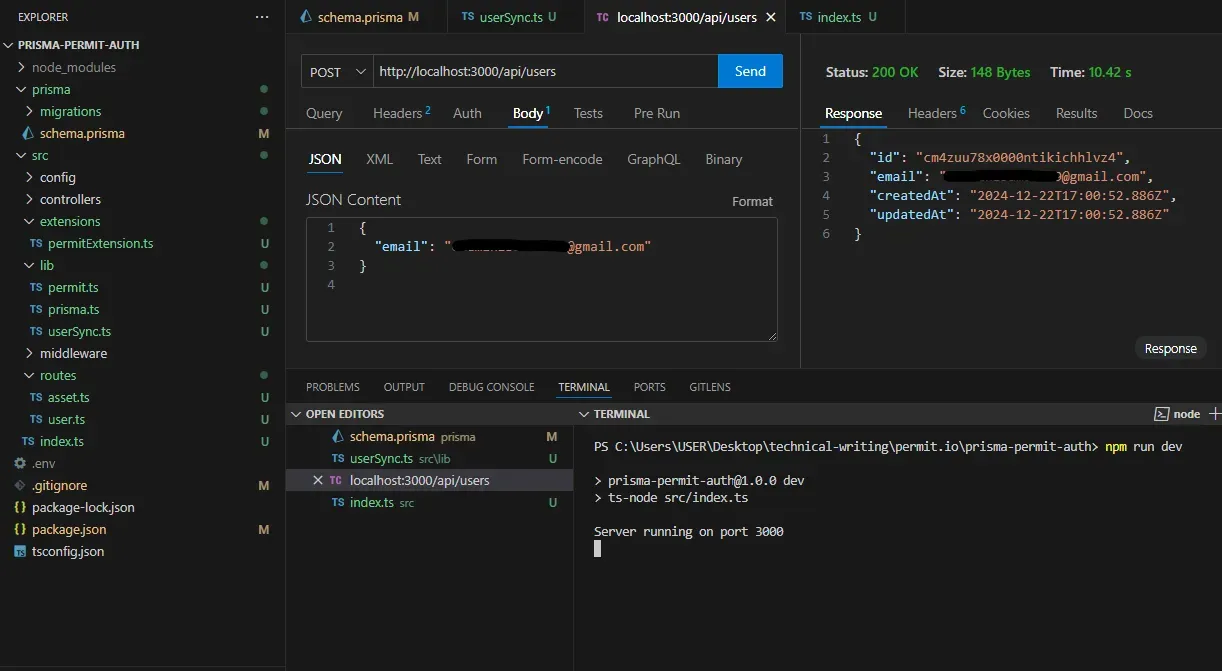Select the XML body type
Image resolution: width=1222 pixels, height=671 pixels.
point(379,159)
